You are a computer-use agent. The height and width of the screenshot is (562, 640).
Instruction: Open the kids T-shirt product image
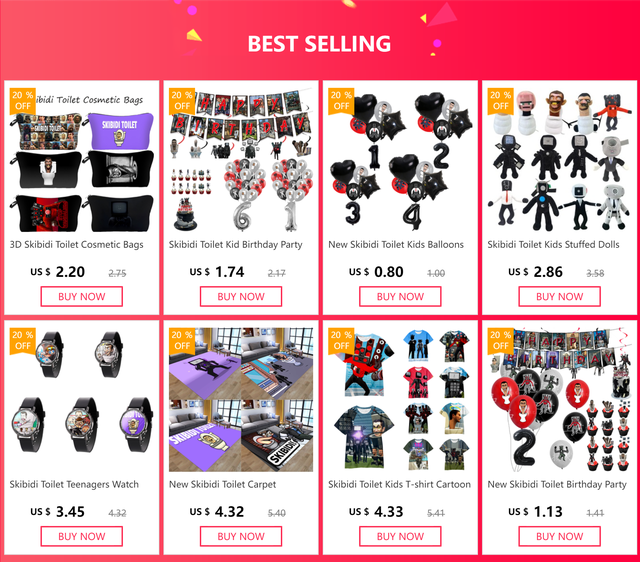click(400, 400)
